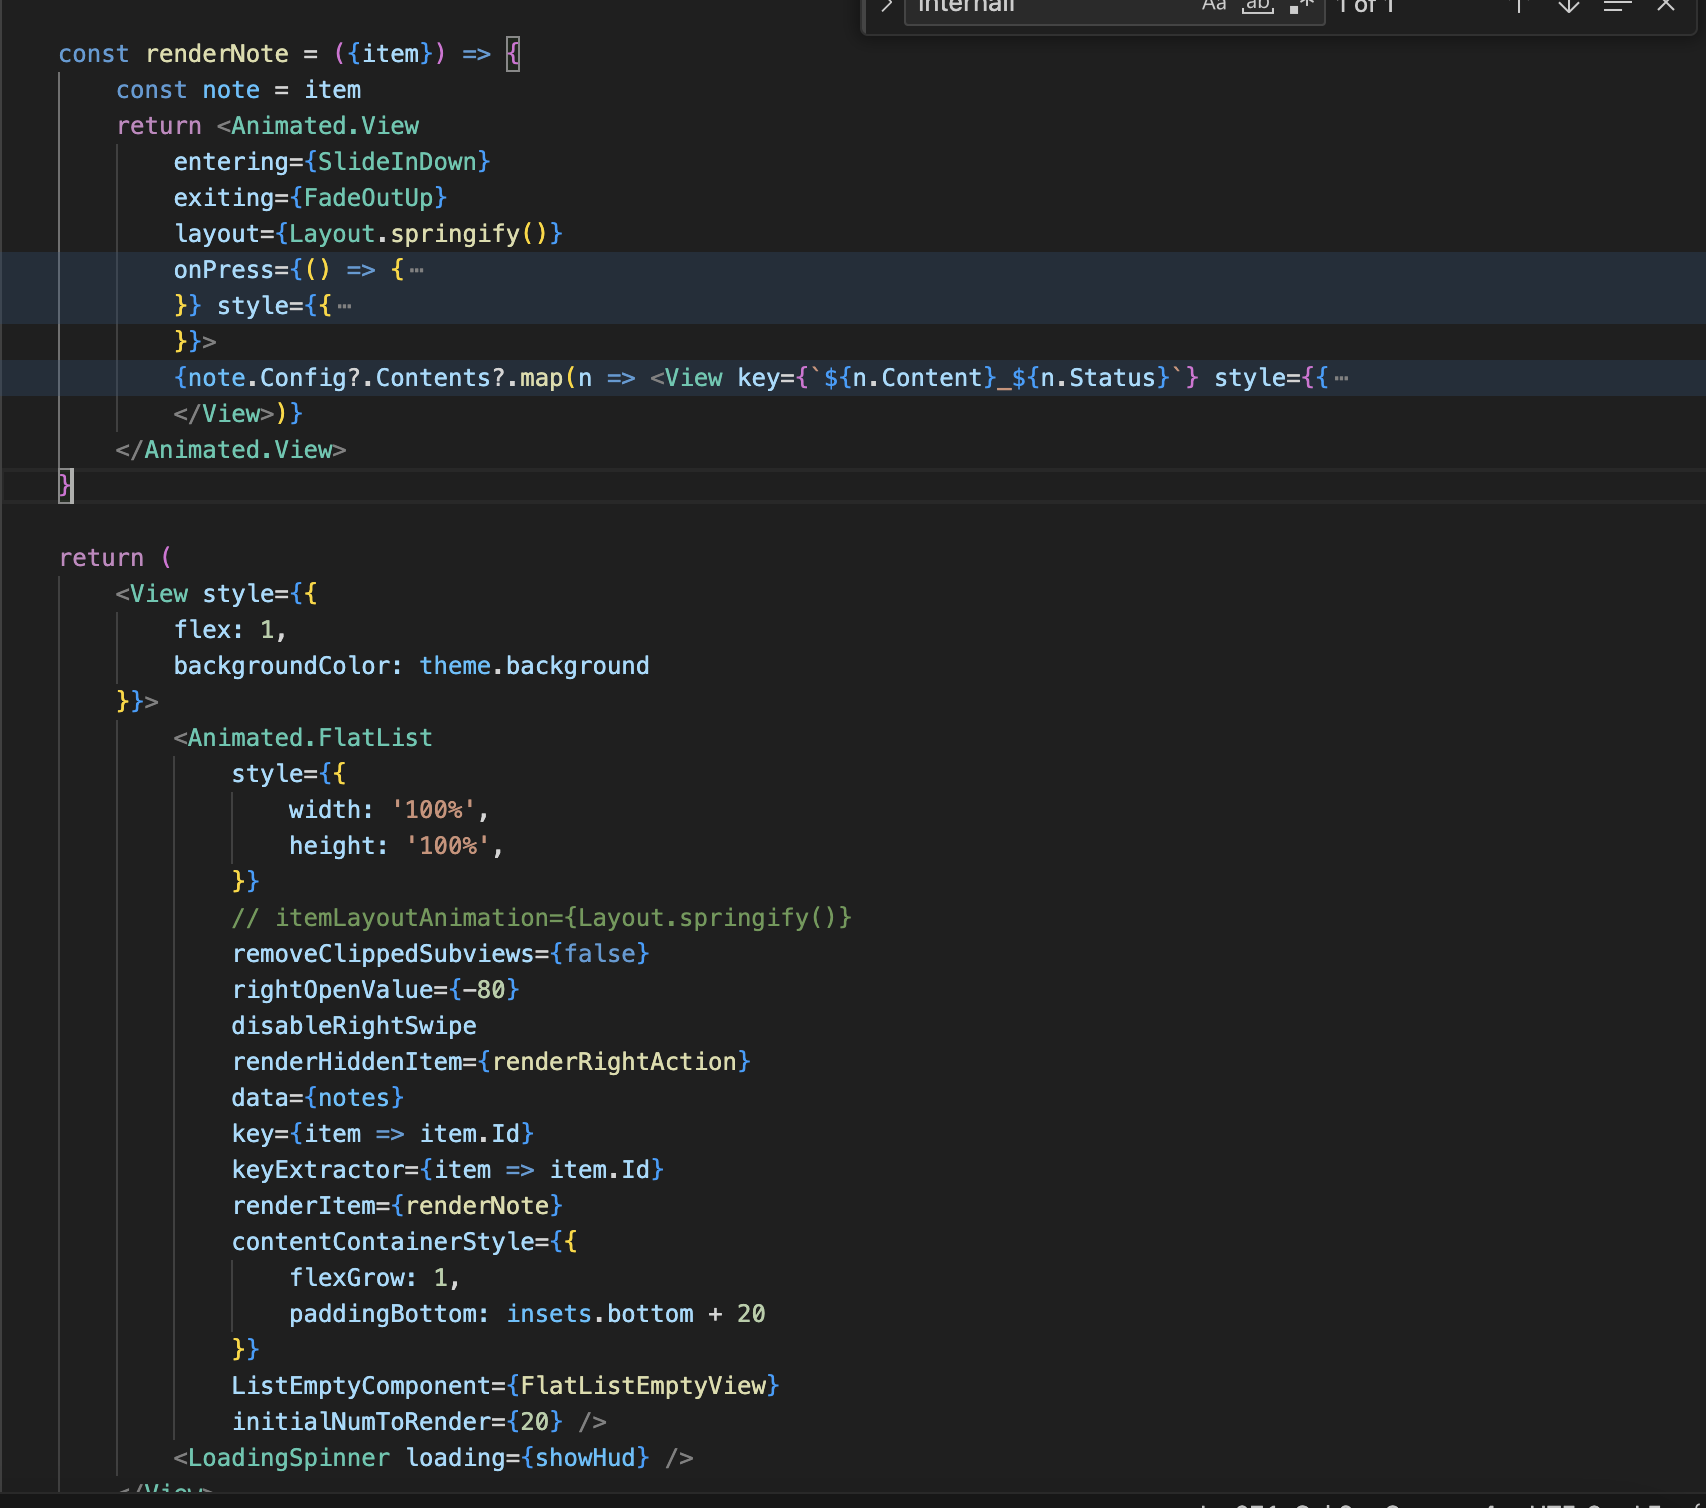This screenshot has width=1706, height=1508.
Task: Expand the folded onPress handler code
Action: click(x=417, y=269)
